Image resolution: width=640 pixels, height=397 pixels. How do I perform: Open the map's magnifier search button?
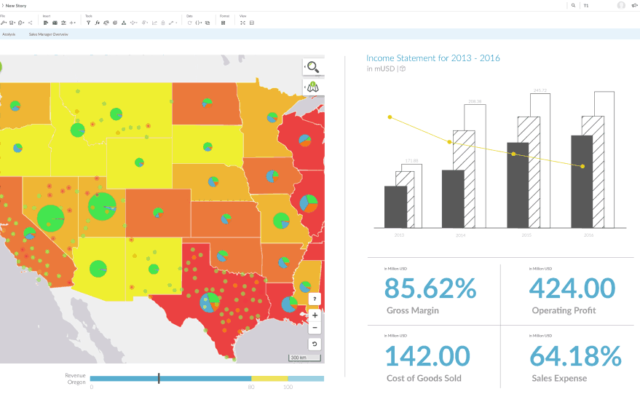coord(313,67)
